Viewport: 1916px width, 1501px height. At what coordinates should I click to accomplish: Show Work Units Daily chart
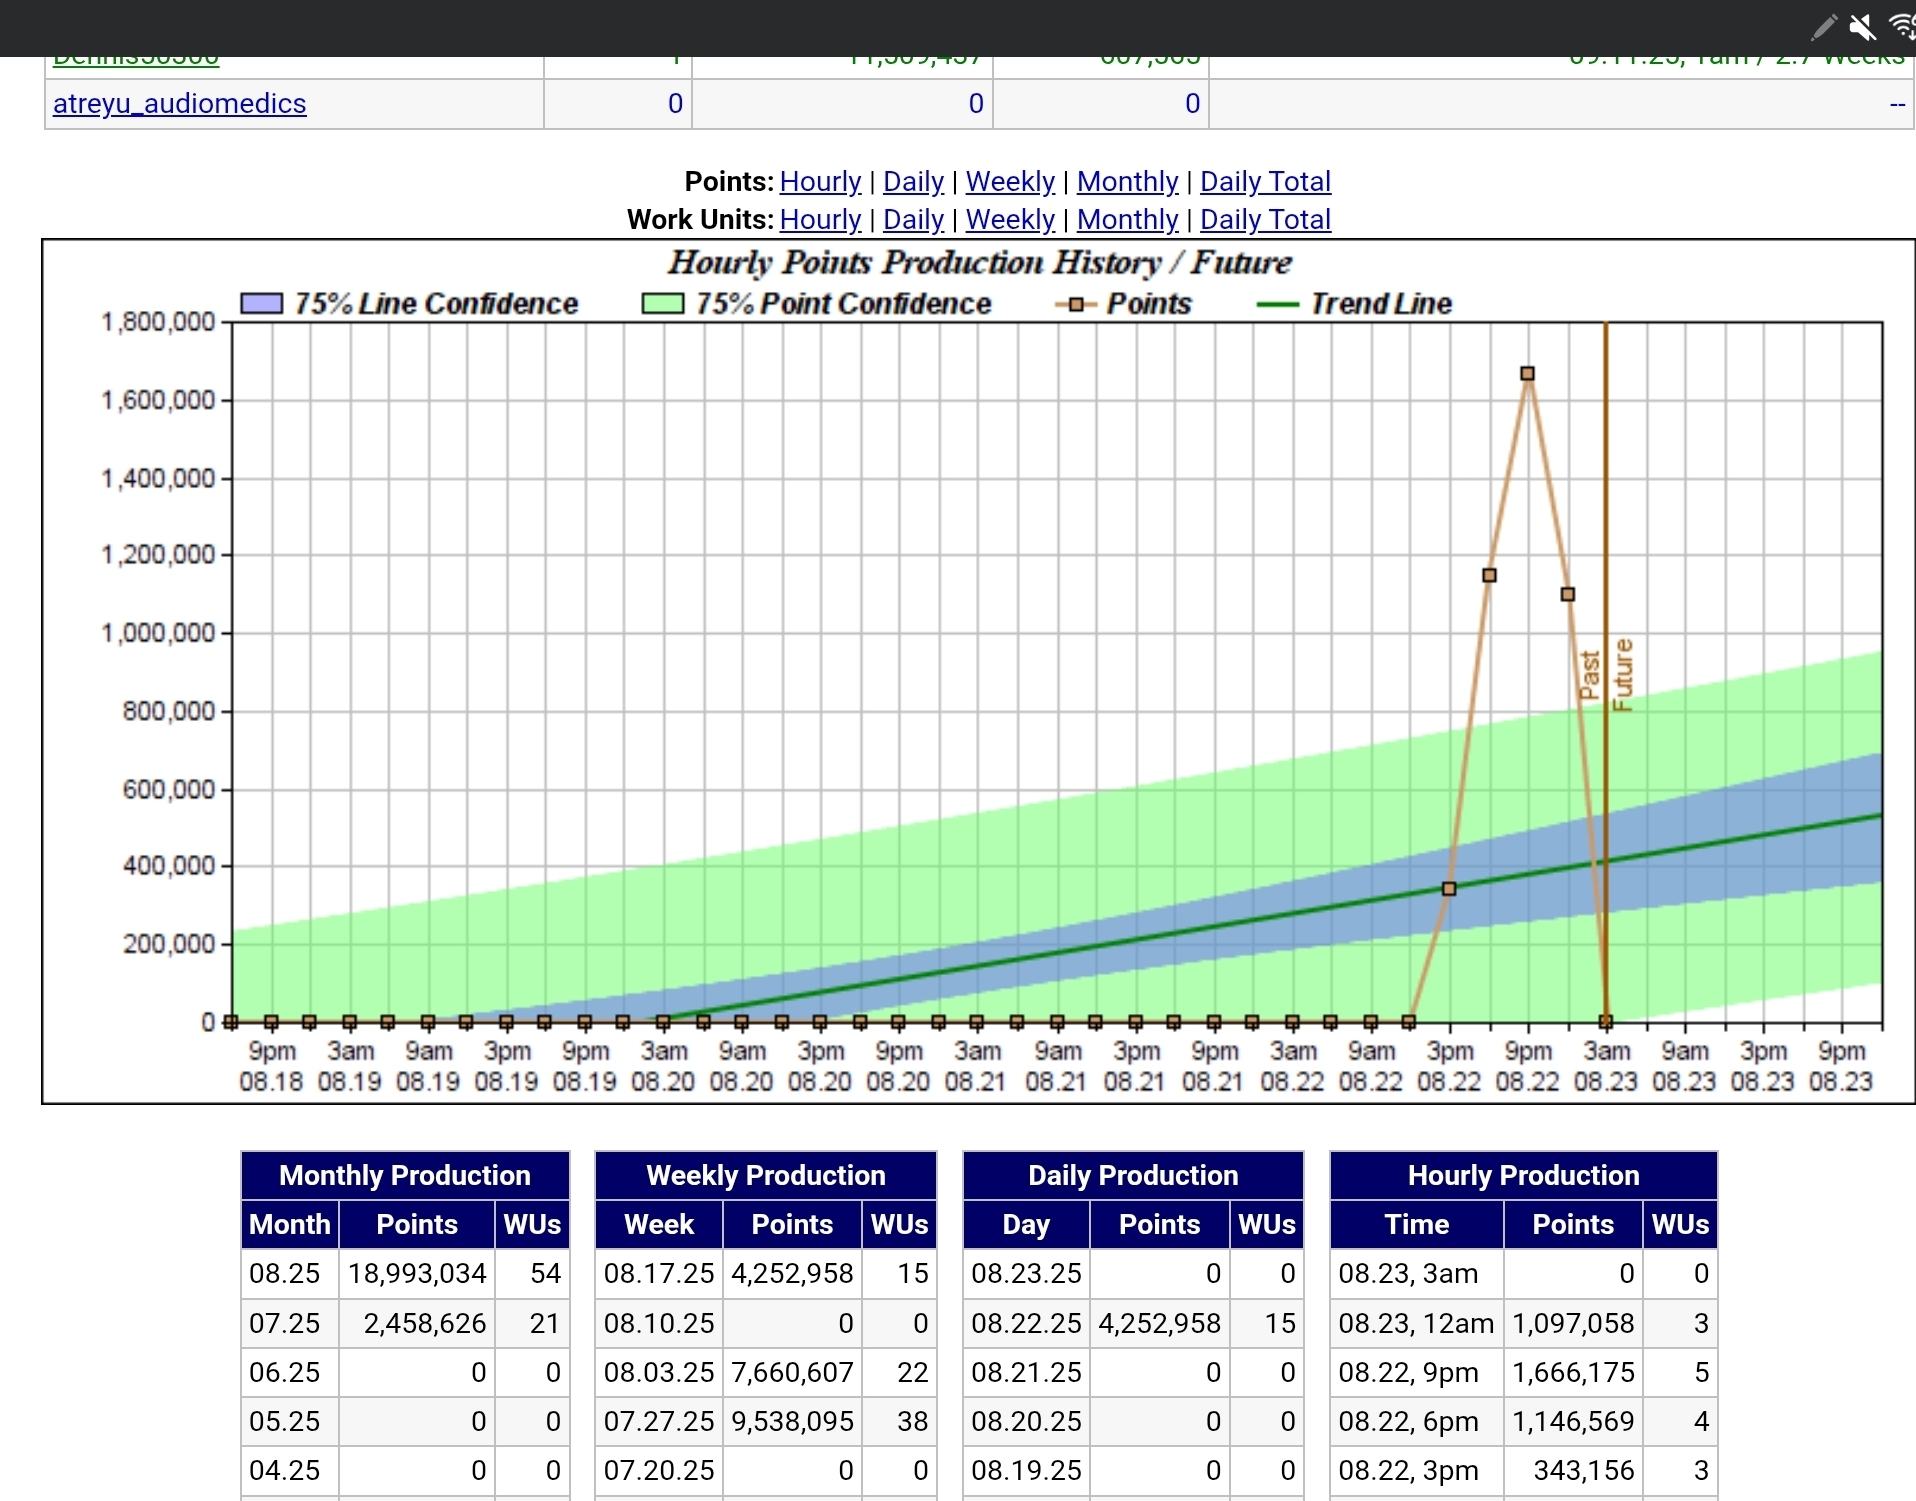tap(913, 219)
